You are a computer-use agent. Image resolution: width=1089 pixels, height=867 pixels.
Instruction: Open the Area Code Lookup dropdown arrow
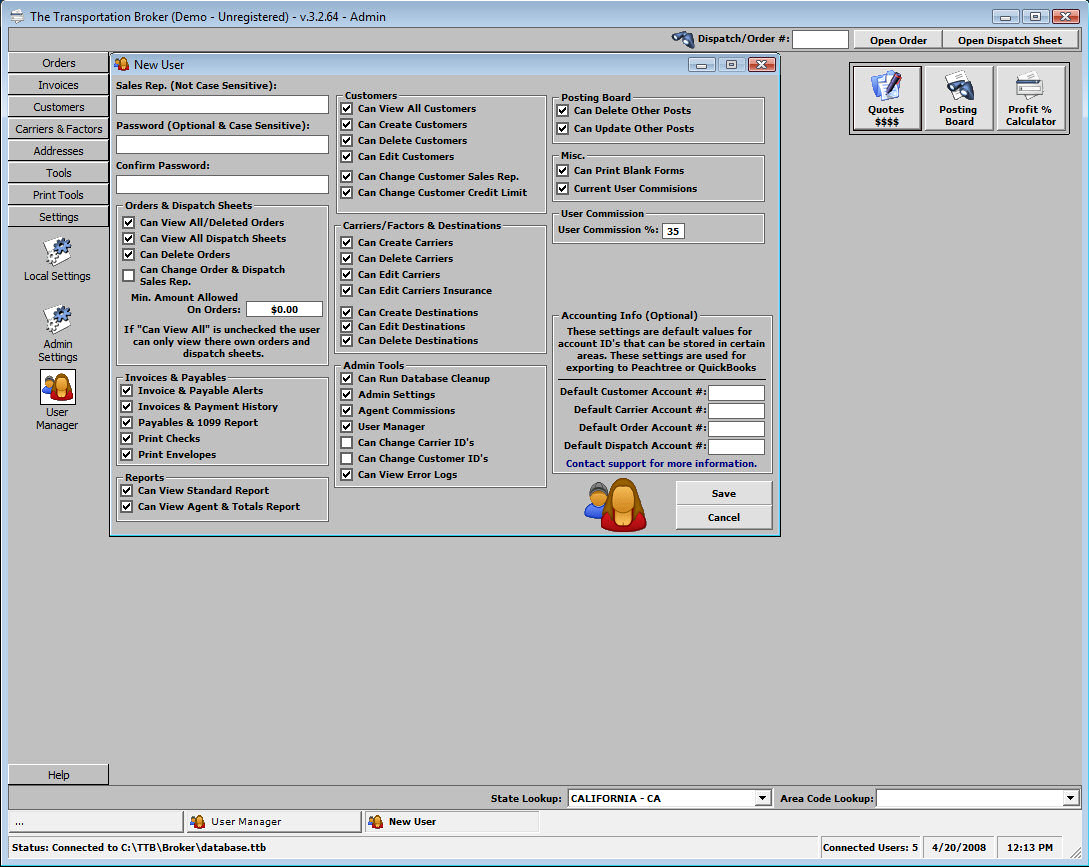(x=1070, y=798)
